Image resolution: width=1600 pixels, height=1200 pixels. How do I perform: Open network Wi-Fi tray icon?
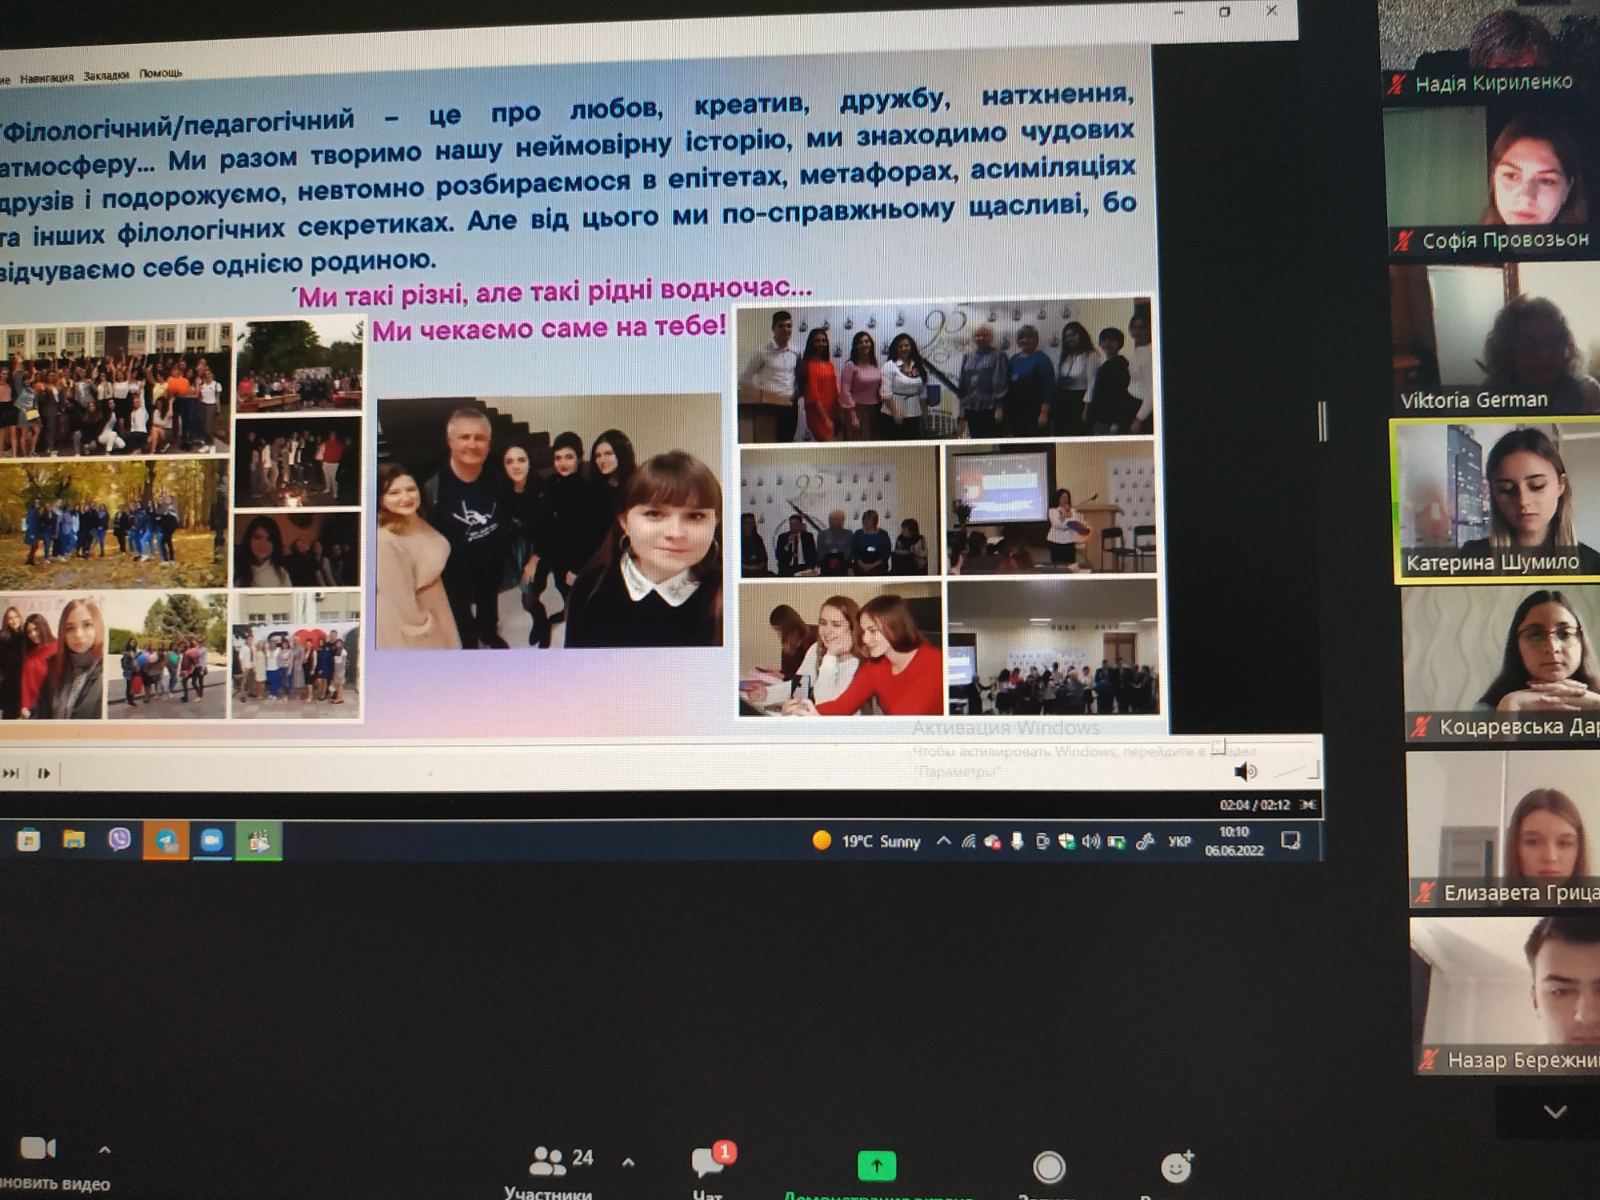968,842
